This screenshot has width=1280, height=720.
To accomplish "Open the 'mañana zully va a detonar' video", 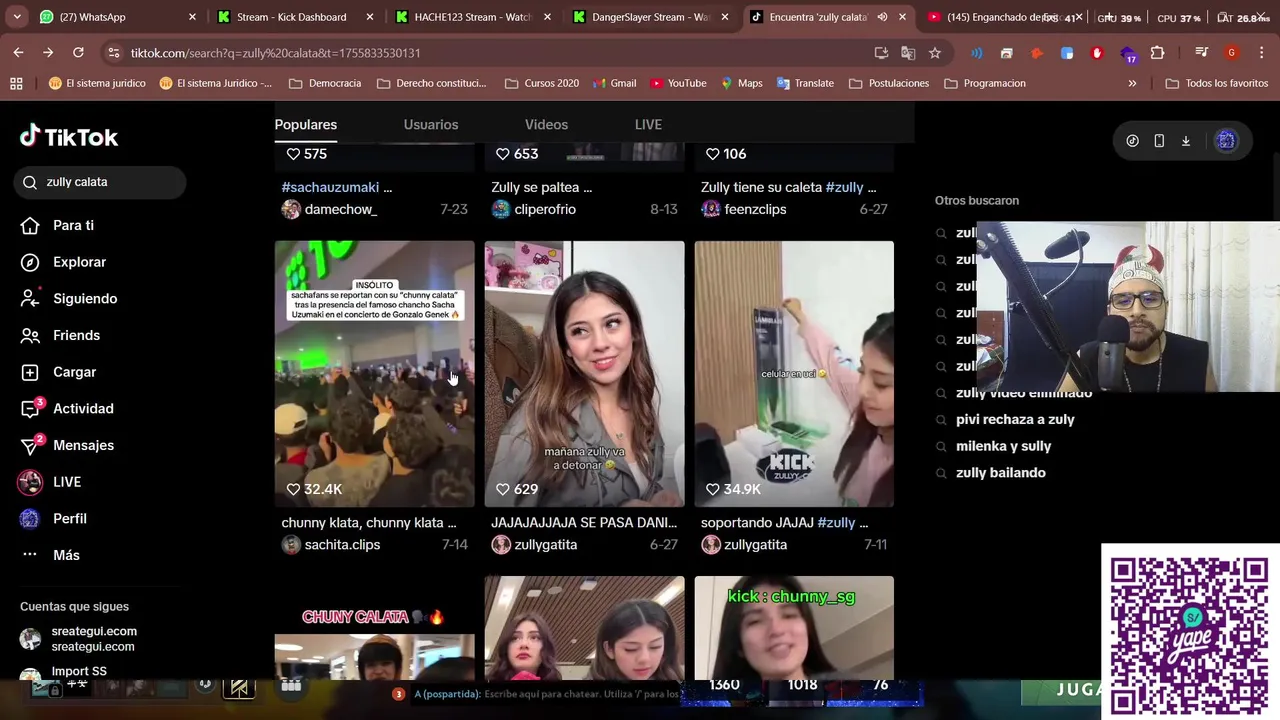I will 585,373.
